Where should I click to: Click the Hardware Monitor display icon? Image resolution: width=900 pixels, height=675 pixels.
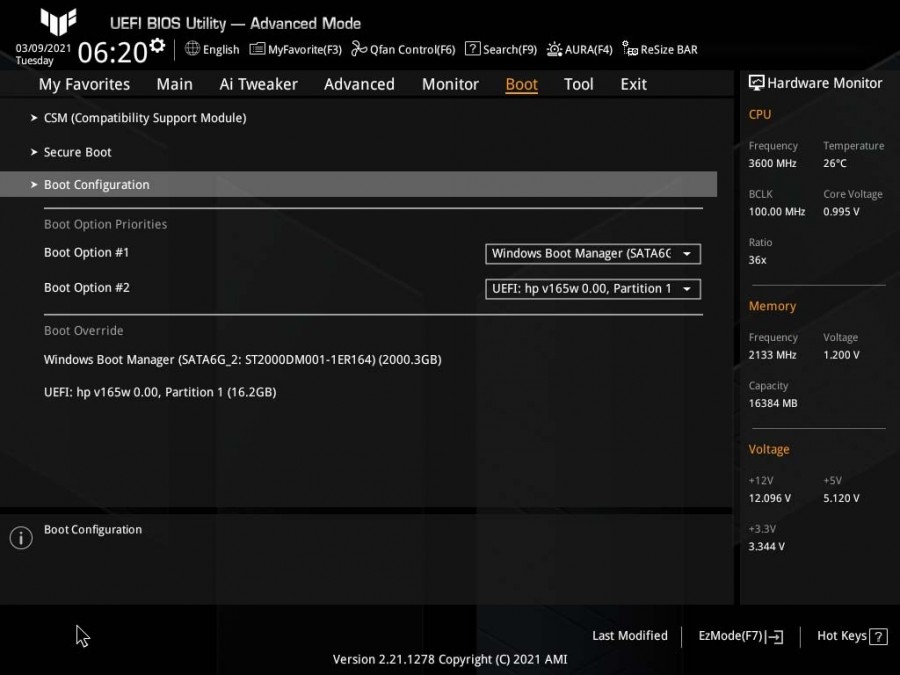pyautogui.click(x=757, y=83)
